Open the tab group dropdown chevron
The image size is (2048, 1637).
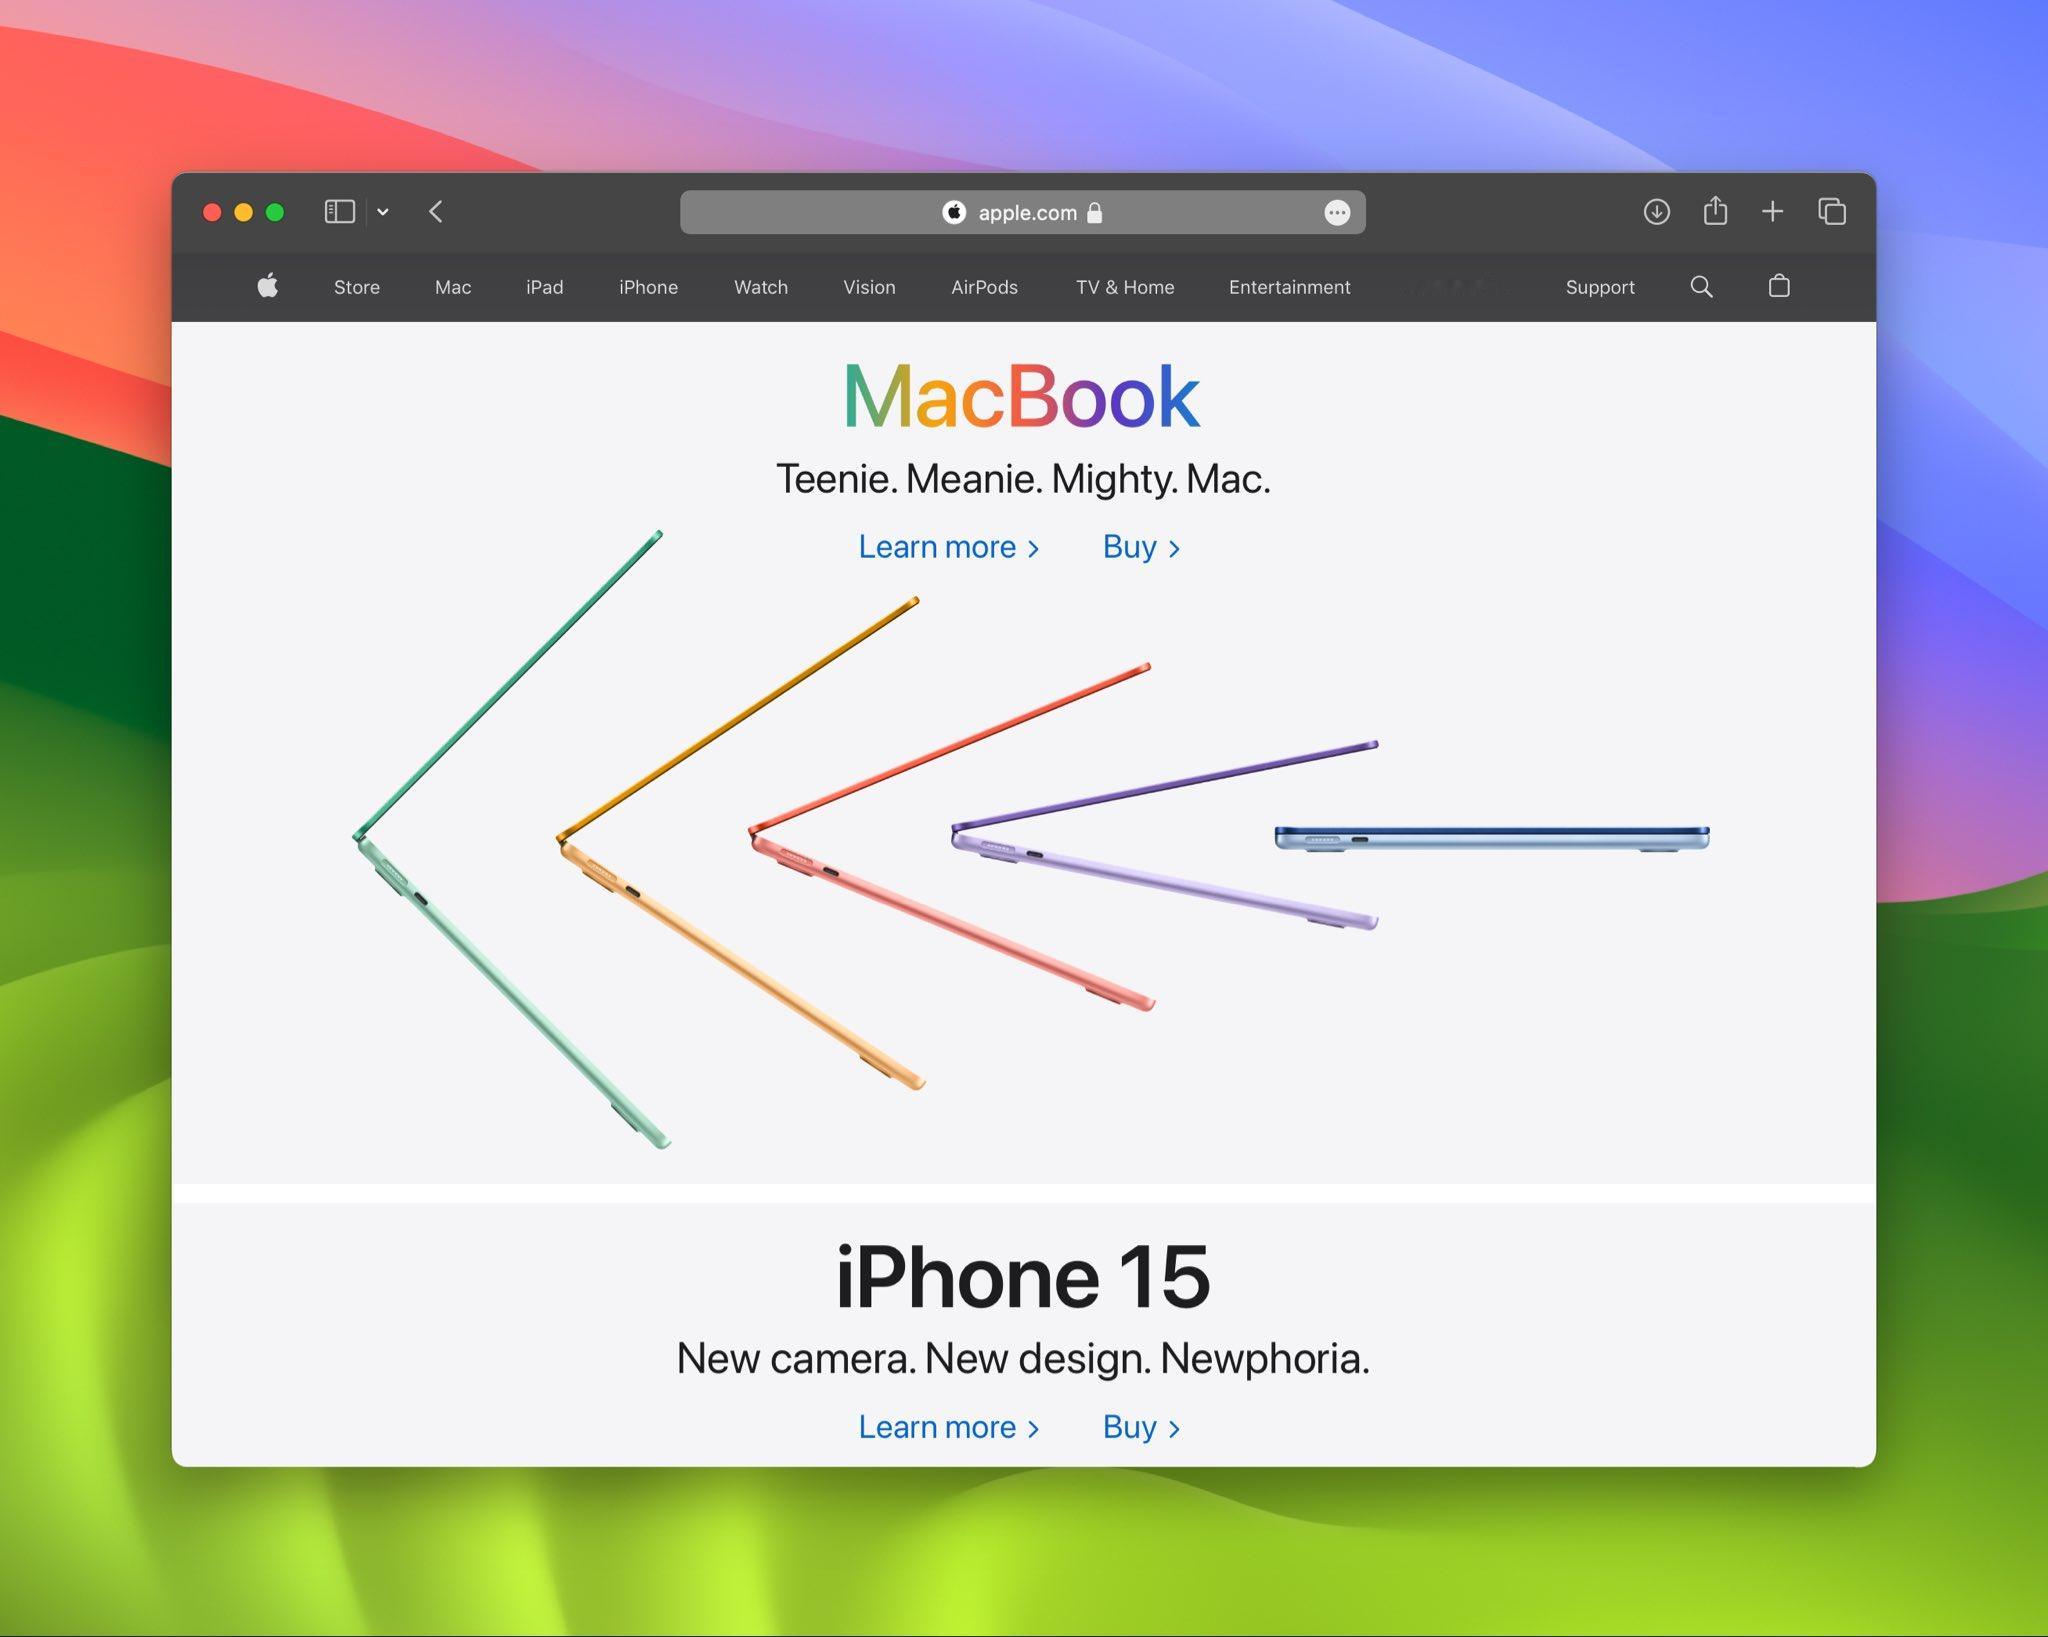click(x=383, y=212)
